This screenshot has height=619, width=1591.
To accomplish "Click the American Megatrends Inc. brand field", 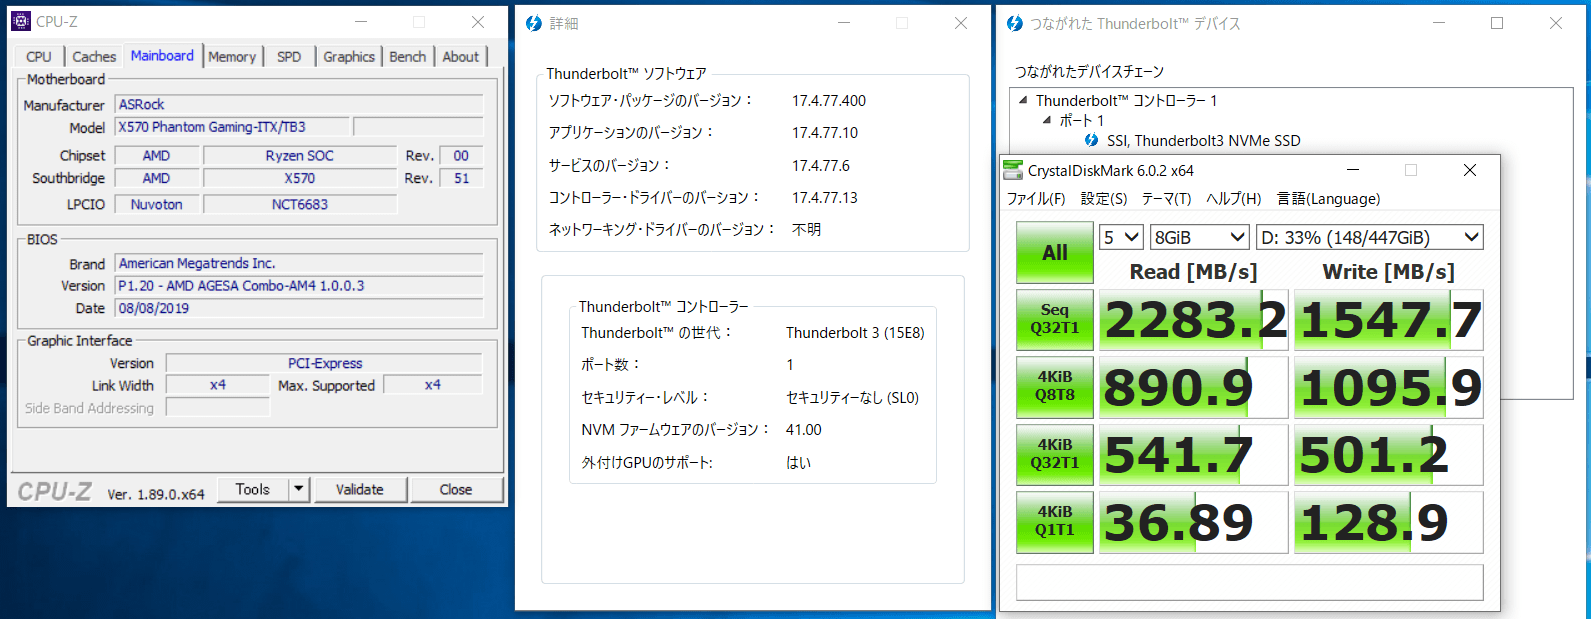I will (x=299, y=263).
